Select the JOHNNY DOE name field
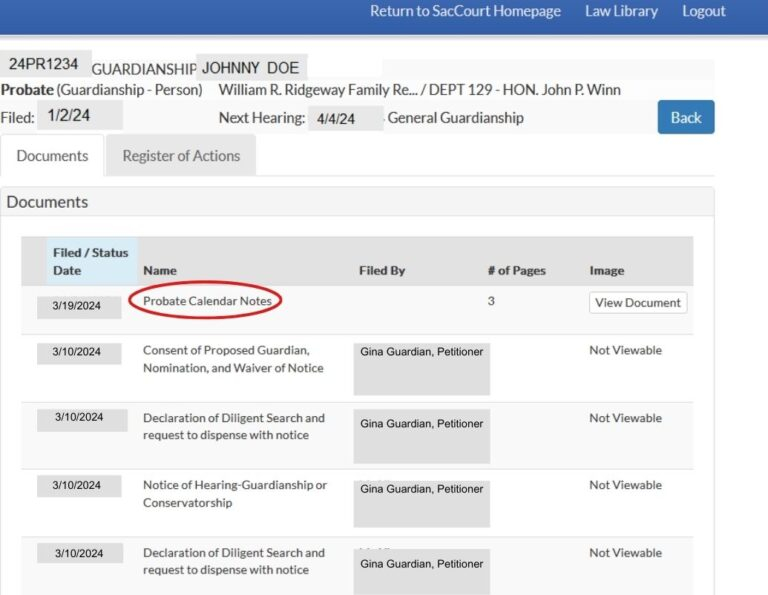768x595 pixels. coord(251,68)
